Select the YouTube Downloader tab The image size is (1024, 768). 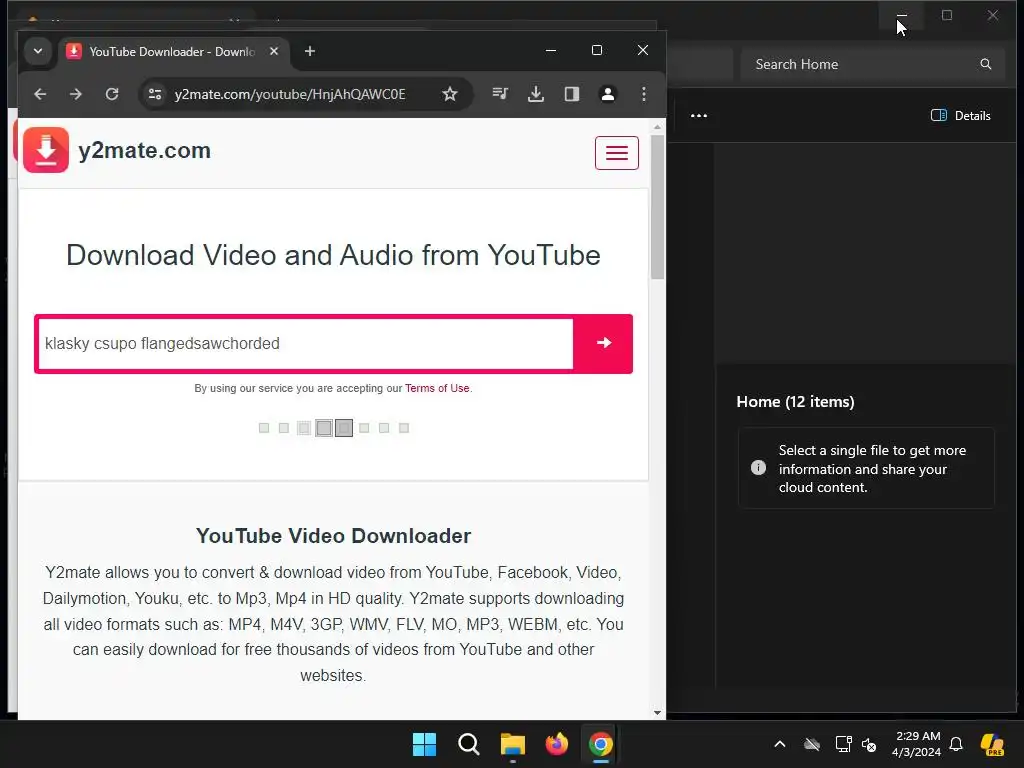pyautogui.click(x=173, y=51)
